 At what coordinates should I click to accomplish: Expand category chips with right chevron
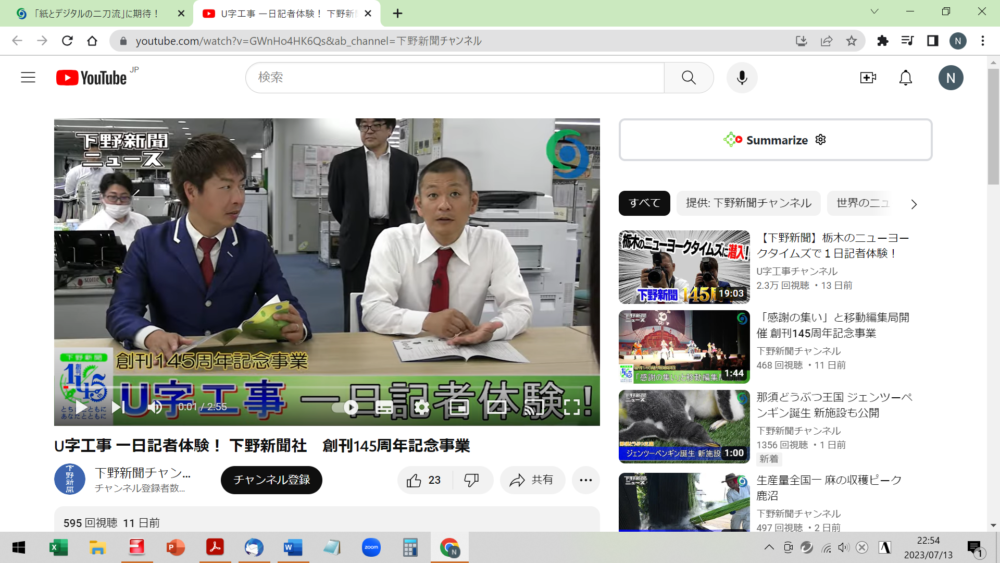[913, 204]
